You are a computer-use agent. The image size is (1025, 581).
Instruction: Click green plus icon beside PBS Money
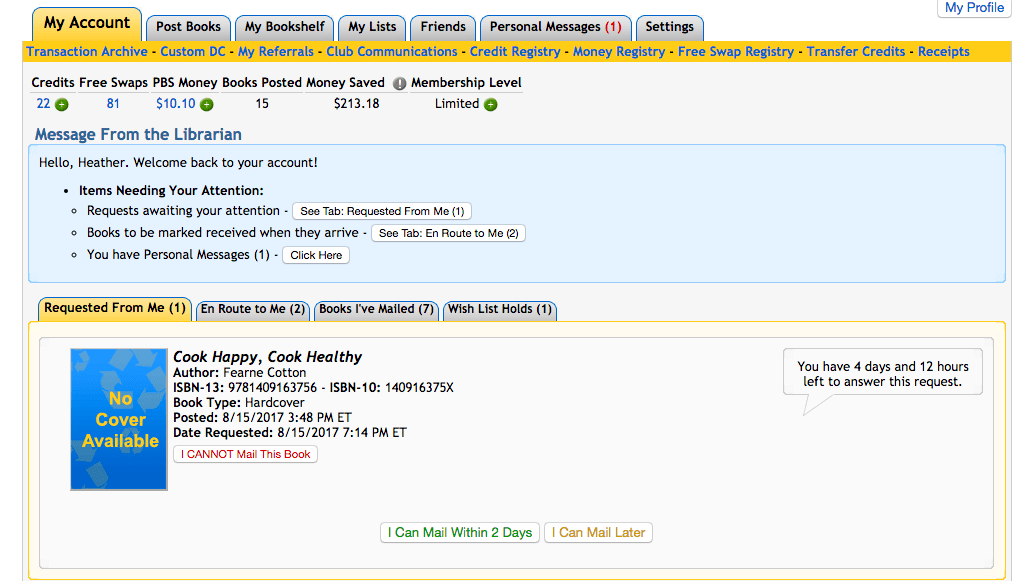[x=207, y=105]
